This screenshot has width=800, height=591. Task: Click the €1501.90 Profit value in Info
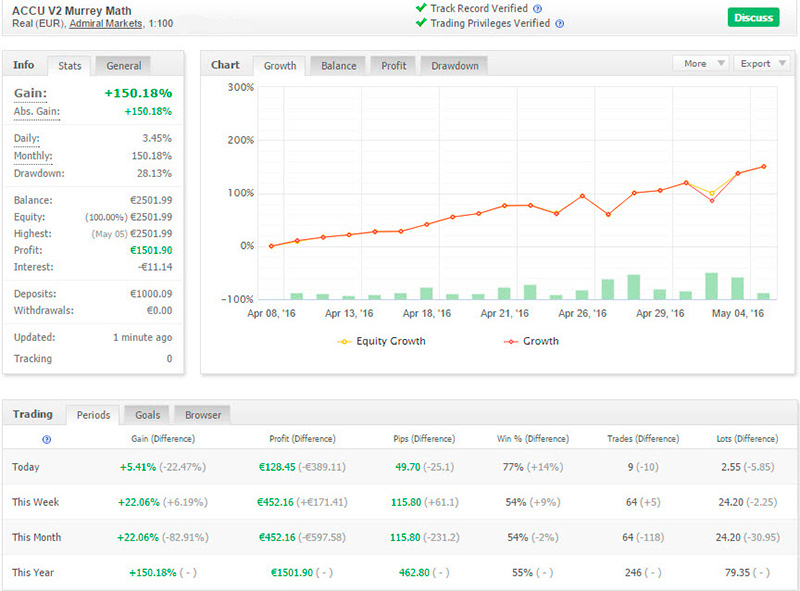[x=151, y=251]
